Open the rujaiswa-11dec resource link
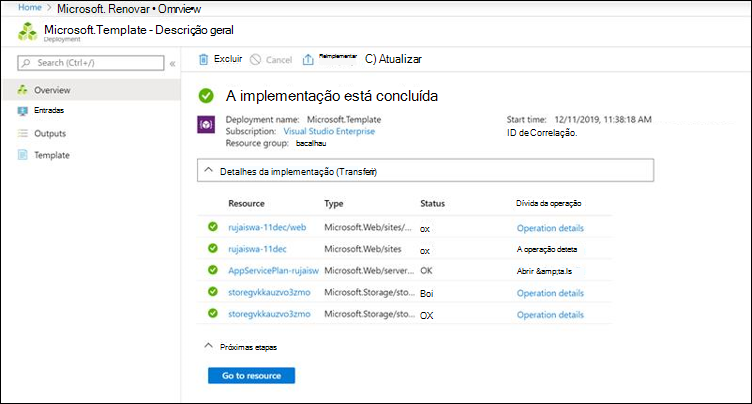The height and width of the screenshot is (404, 752). coord(258,249)
